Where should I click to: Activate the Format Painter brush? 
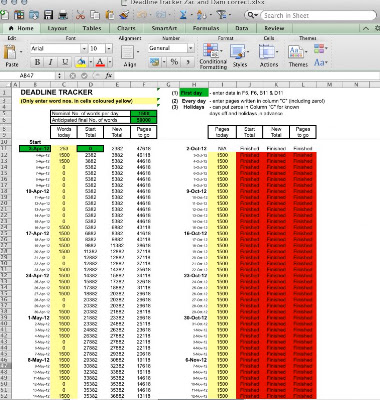(x=124, y=15)
